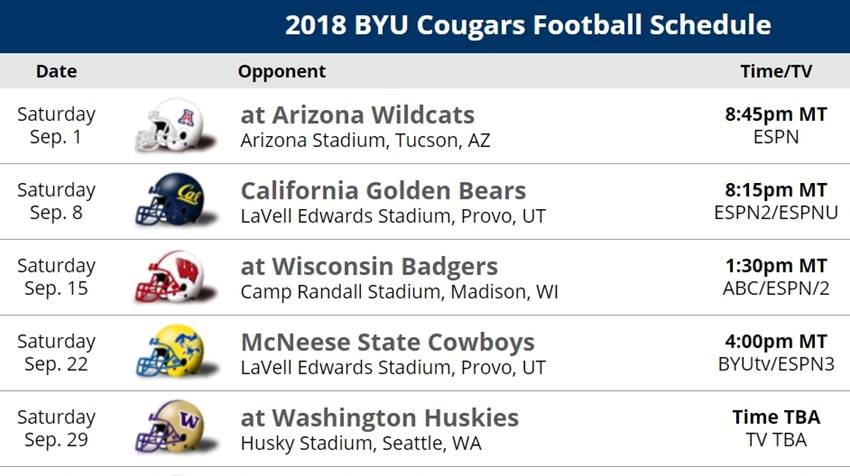Screen dimensions: 850x476
Task: Click the Saturday Sep. 29 date cell
Action: pos(56,428)
